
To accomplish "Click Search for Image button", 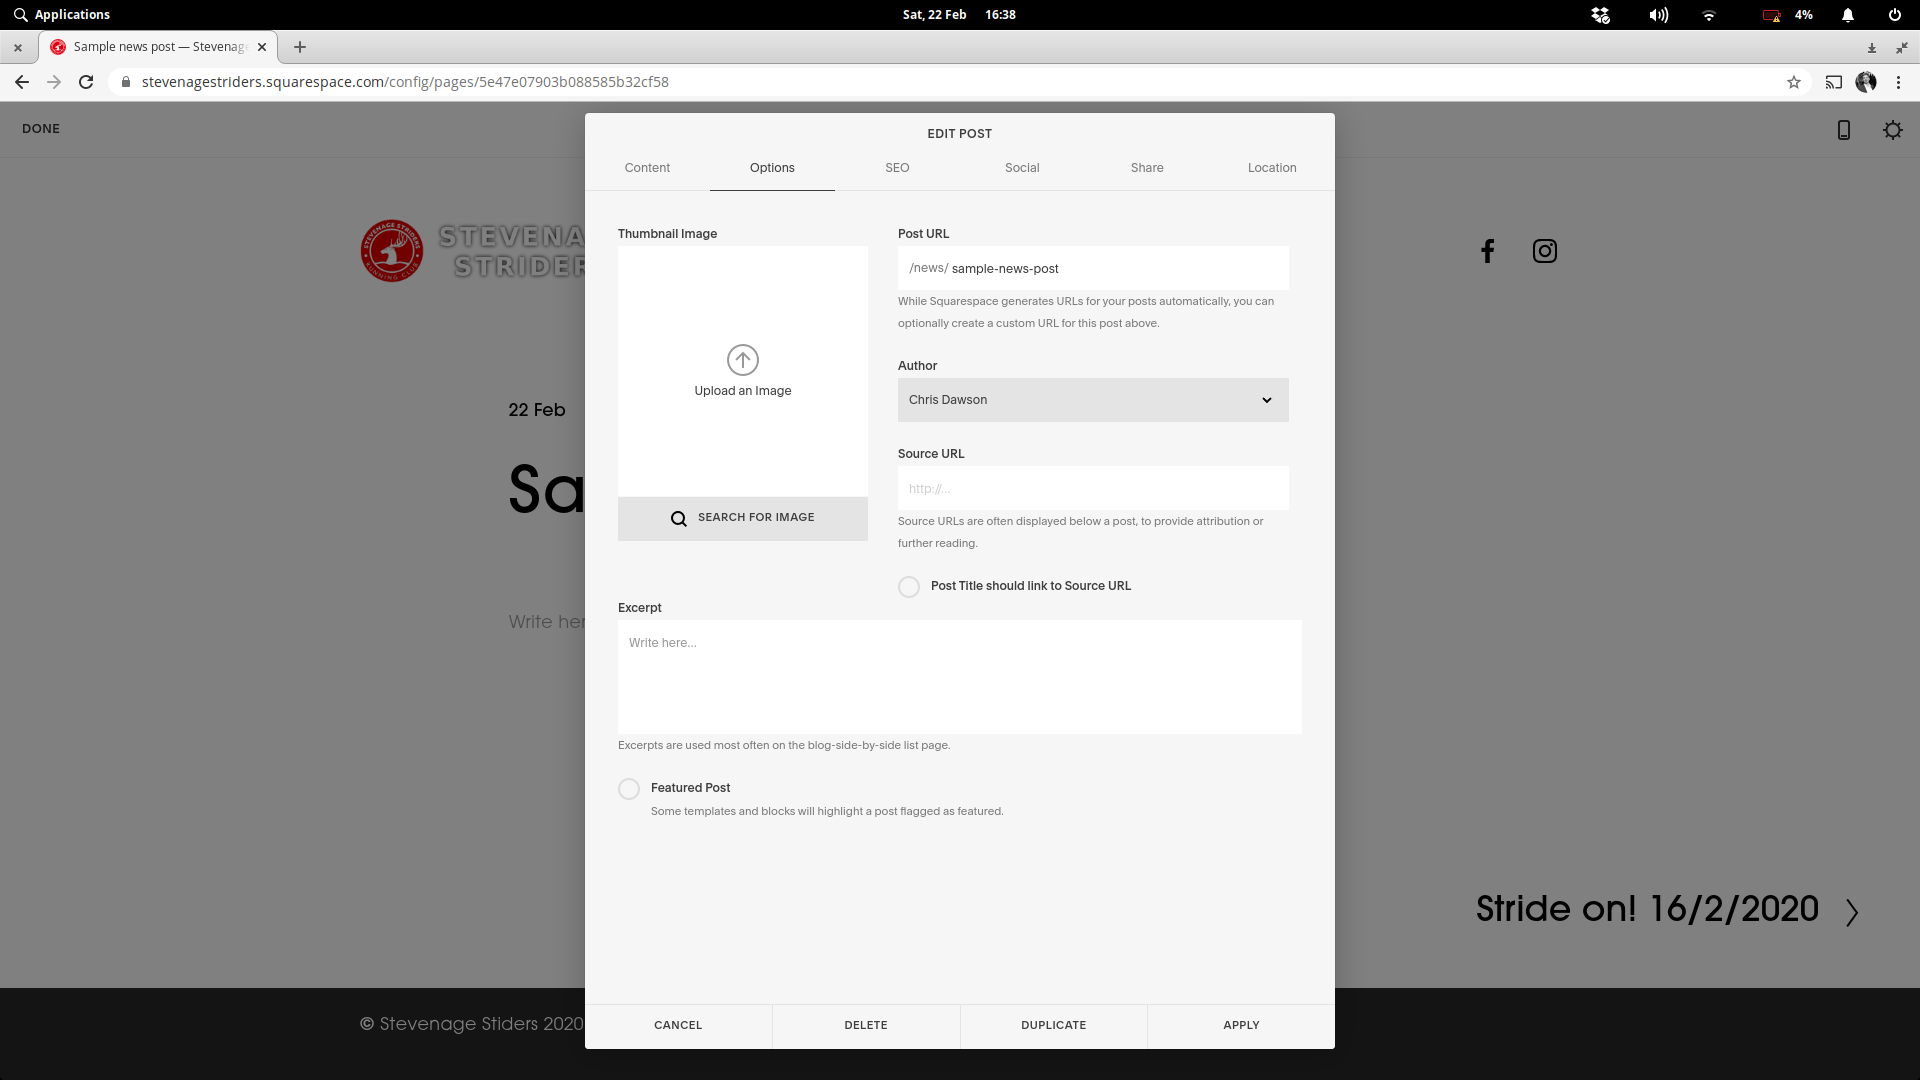I will coord(743,518).
